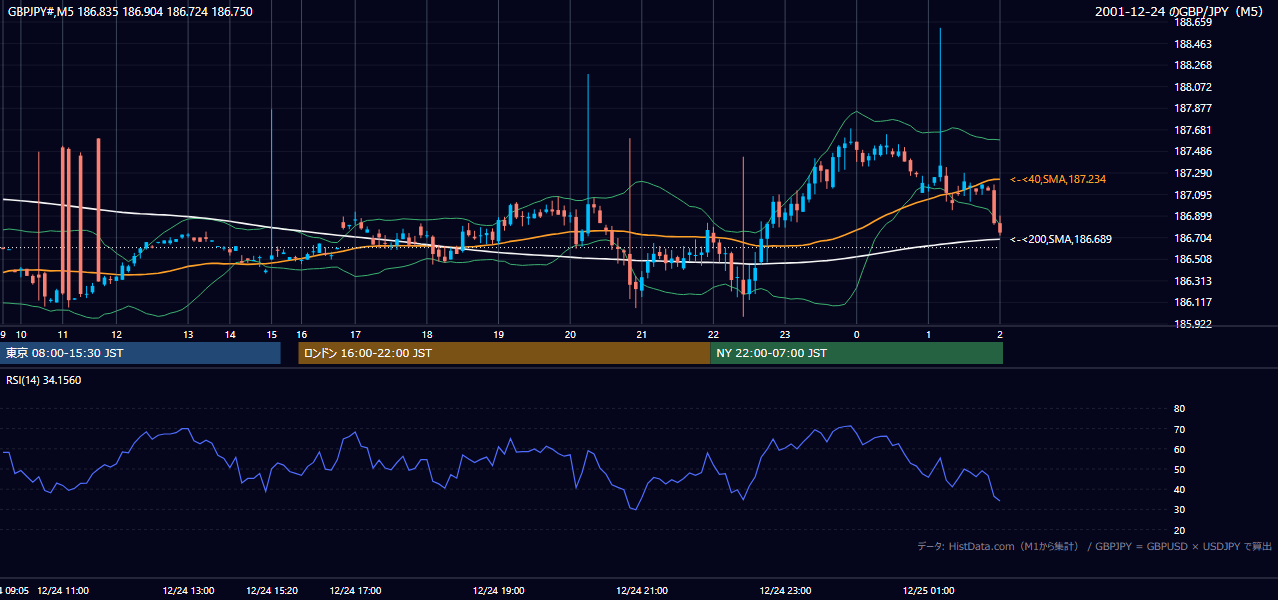The image size is (1278, 600).
Task: Click the HistData.com data source note
Action: (1094, 546)
